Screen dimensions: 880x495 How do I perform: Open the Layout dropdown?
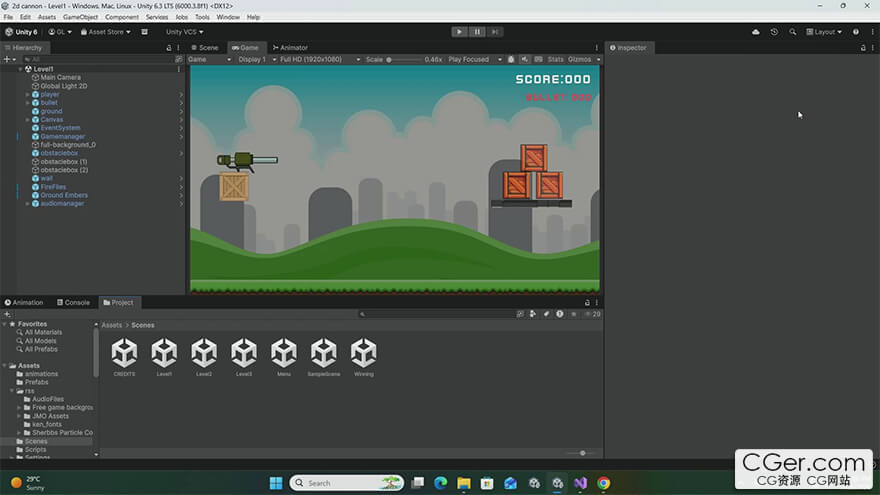[x=824, y=32]
